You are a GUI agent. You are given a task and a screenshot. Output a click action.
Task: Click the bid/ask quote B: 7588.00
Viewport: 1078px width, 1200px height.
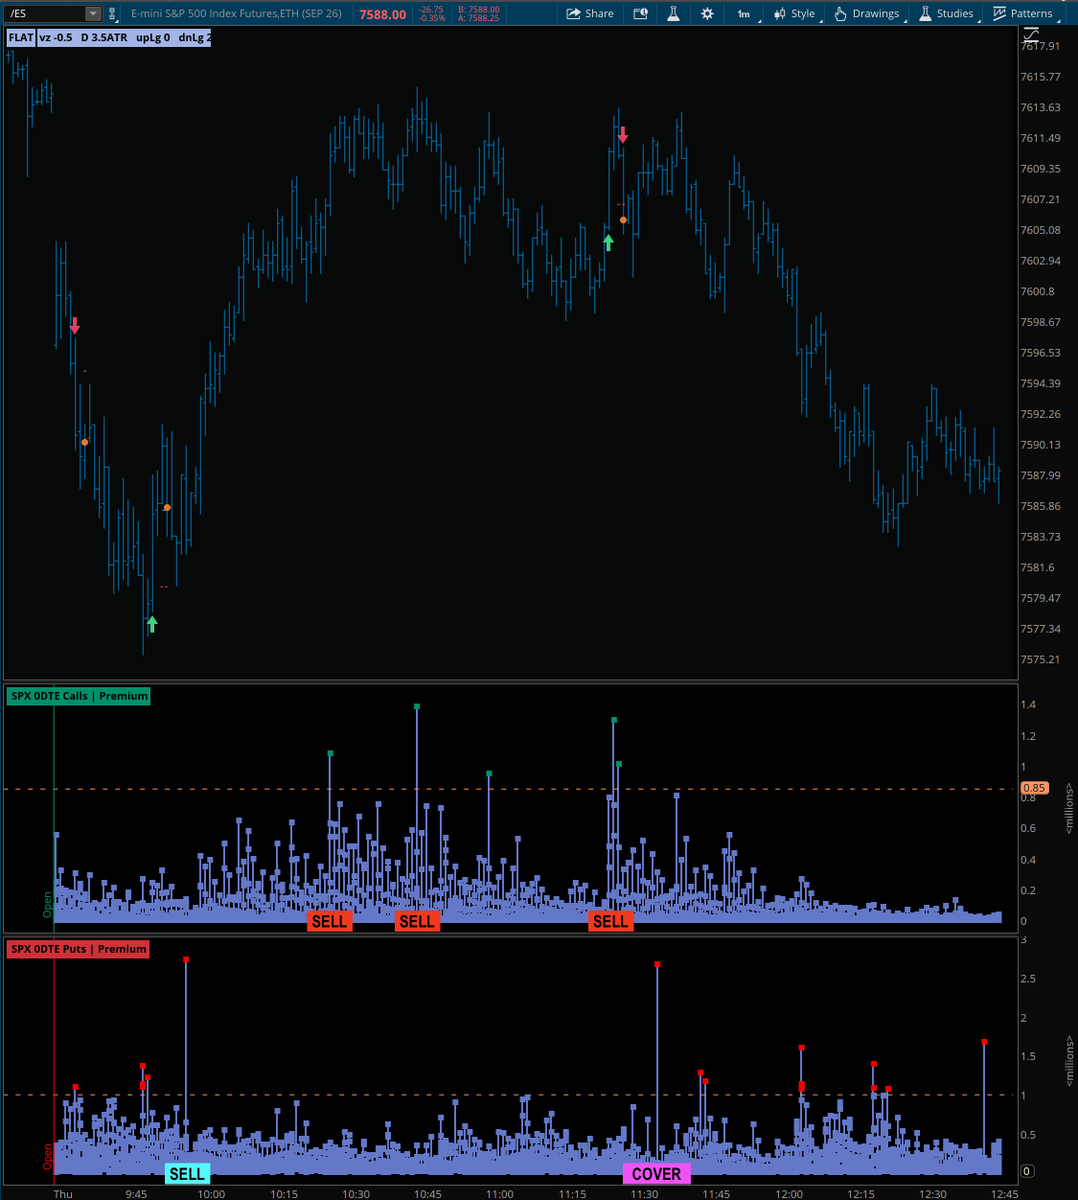(478, 10)
